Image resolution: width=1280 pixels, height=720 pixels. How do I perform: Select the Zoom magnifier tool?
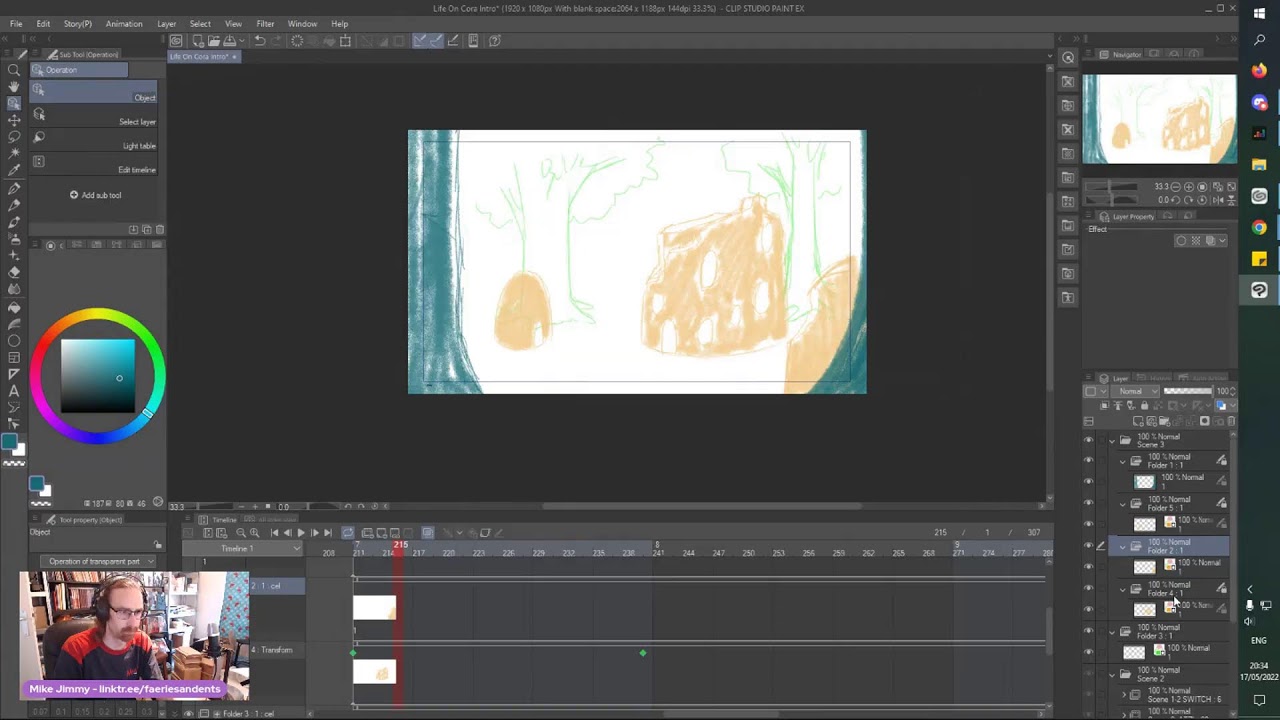click(14, 70)
